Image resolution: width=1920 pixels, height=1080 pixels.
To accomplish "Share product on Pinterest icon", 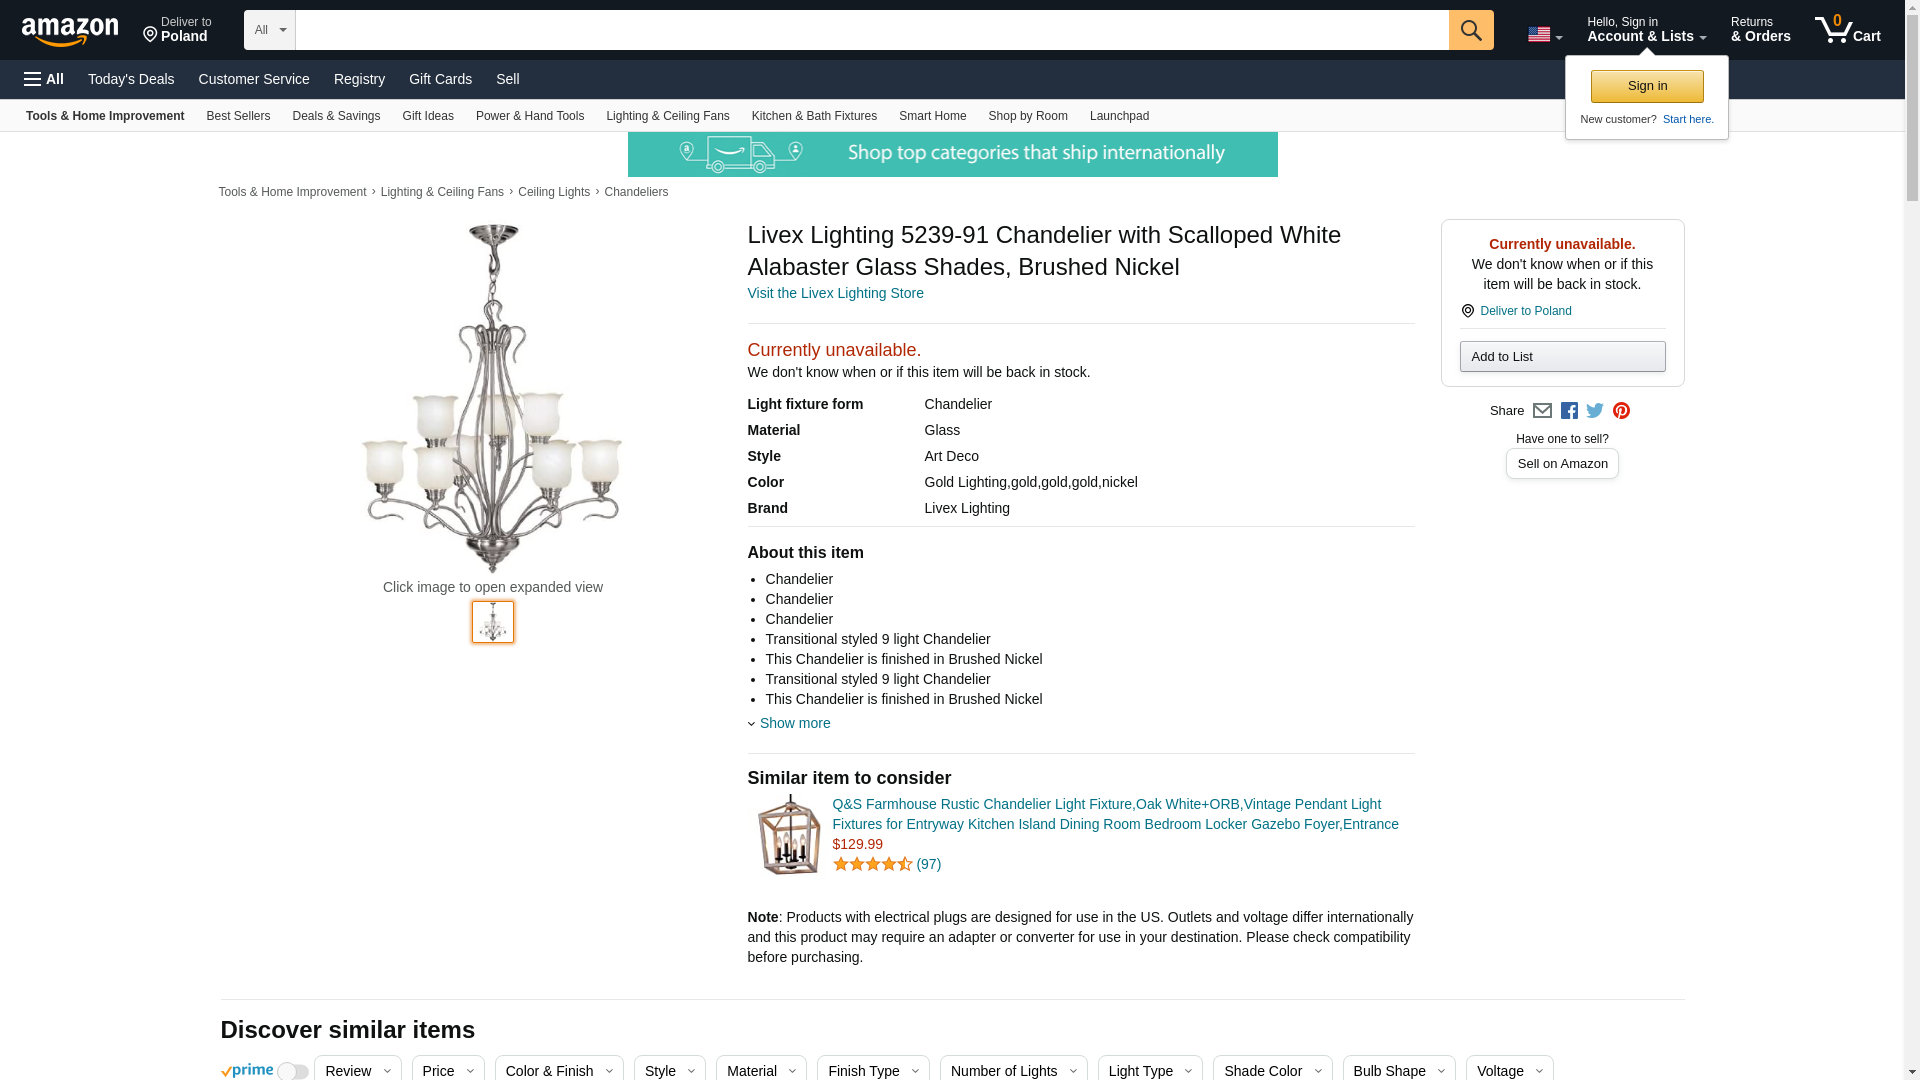I will pyautogui.click(x=1621, y=411).
